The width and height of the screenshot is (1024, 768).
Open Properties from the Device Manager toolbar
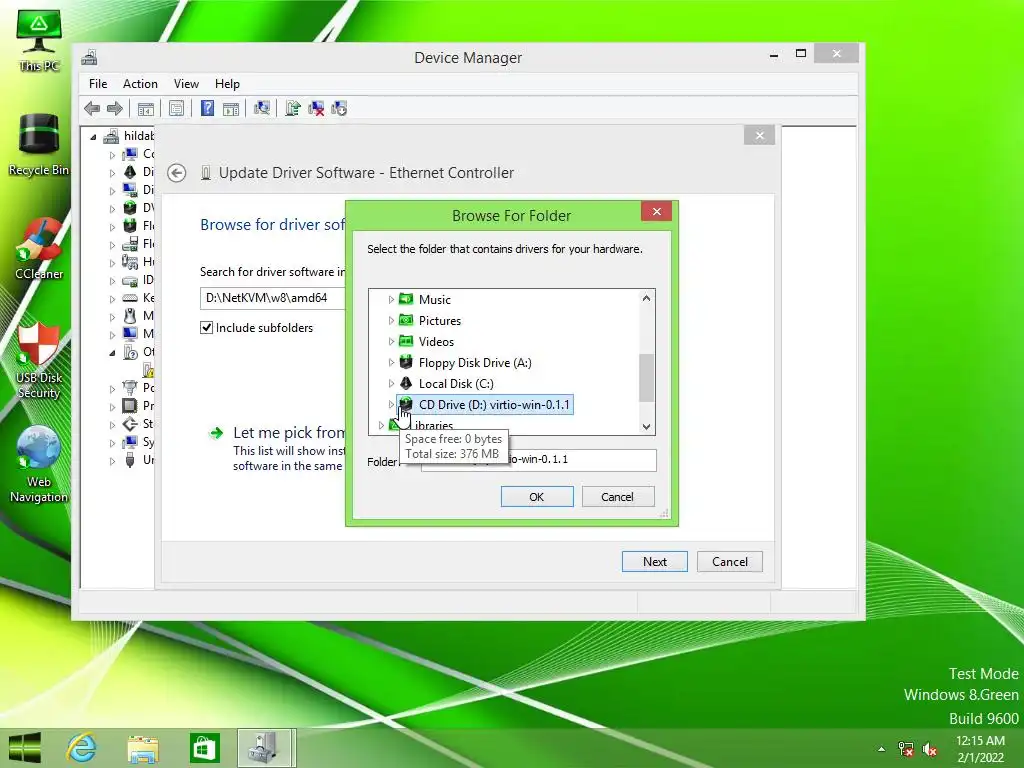tap(176, 108)
